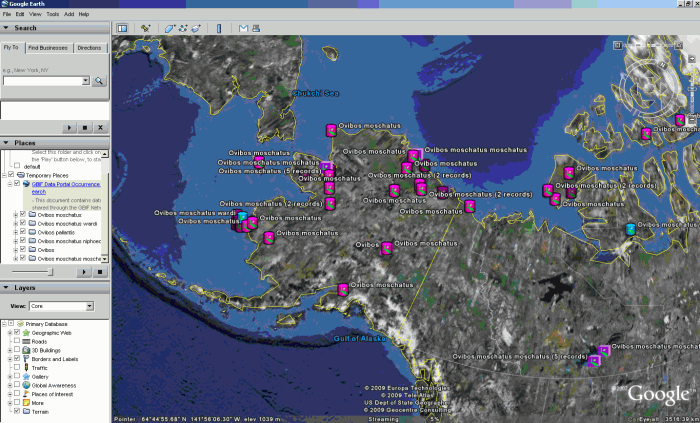
Task: Click the Gallery star icon
Action: (x=26, y=377)
